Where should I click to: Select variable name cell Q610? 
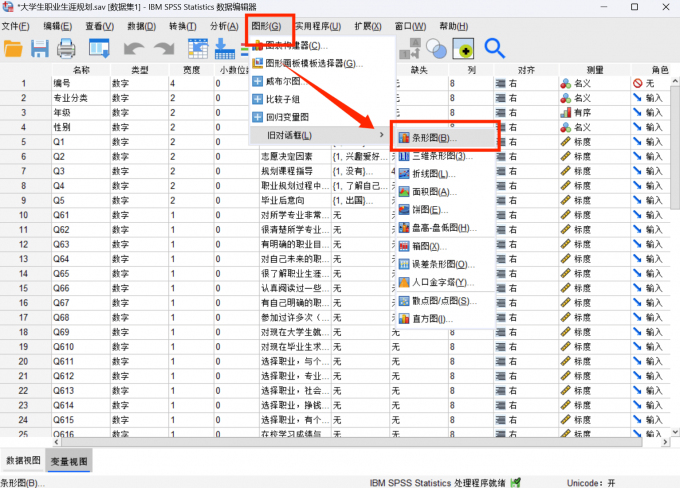[81, 347]
